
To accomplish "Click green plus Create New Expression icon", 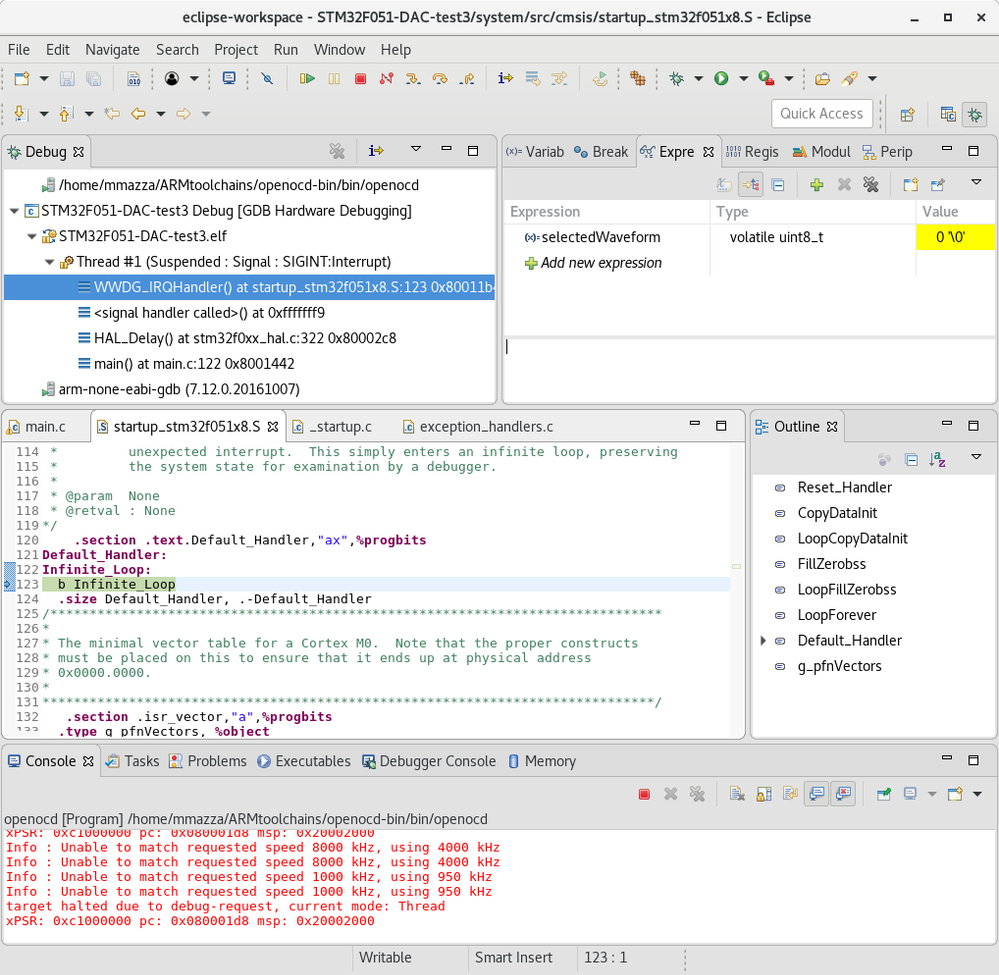I will tap(817, 185).
